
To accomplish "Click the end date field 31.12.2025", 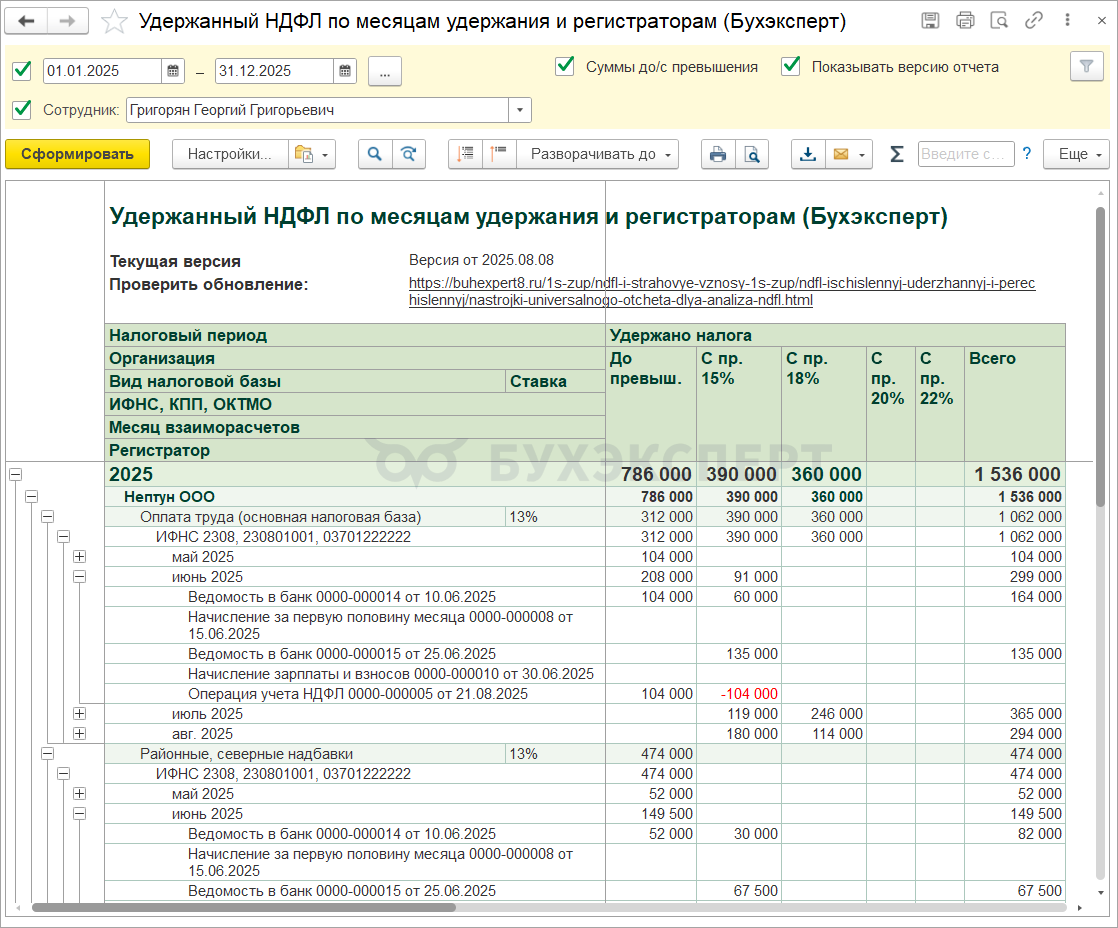I will (x=274, y=71).
